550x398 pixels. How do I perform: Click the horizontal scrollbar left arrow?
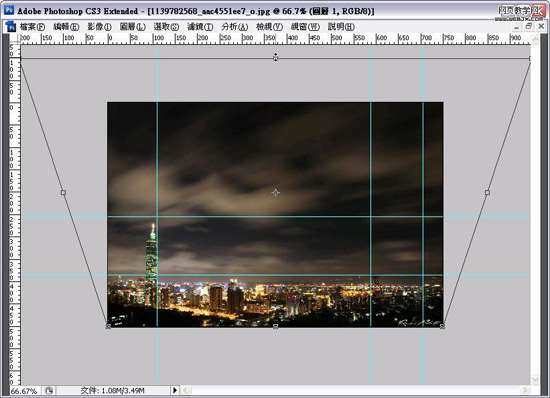[x=187, y=390]
